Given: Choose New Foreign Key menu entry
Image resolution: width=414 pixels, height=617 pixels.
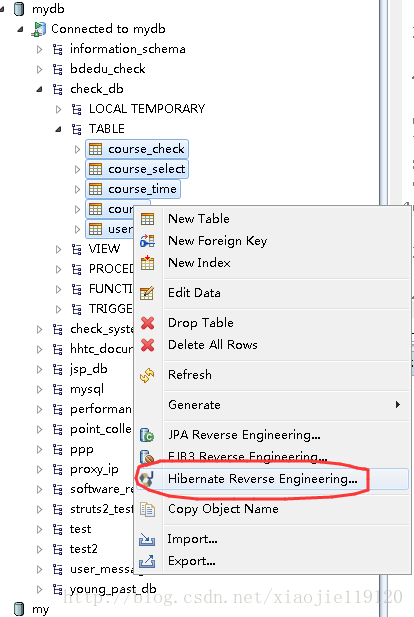Looking at the screenshot, I should click(272, 241).
